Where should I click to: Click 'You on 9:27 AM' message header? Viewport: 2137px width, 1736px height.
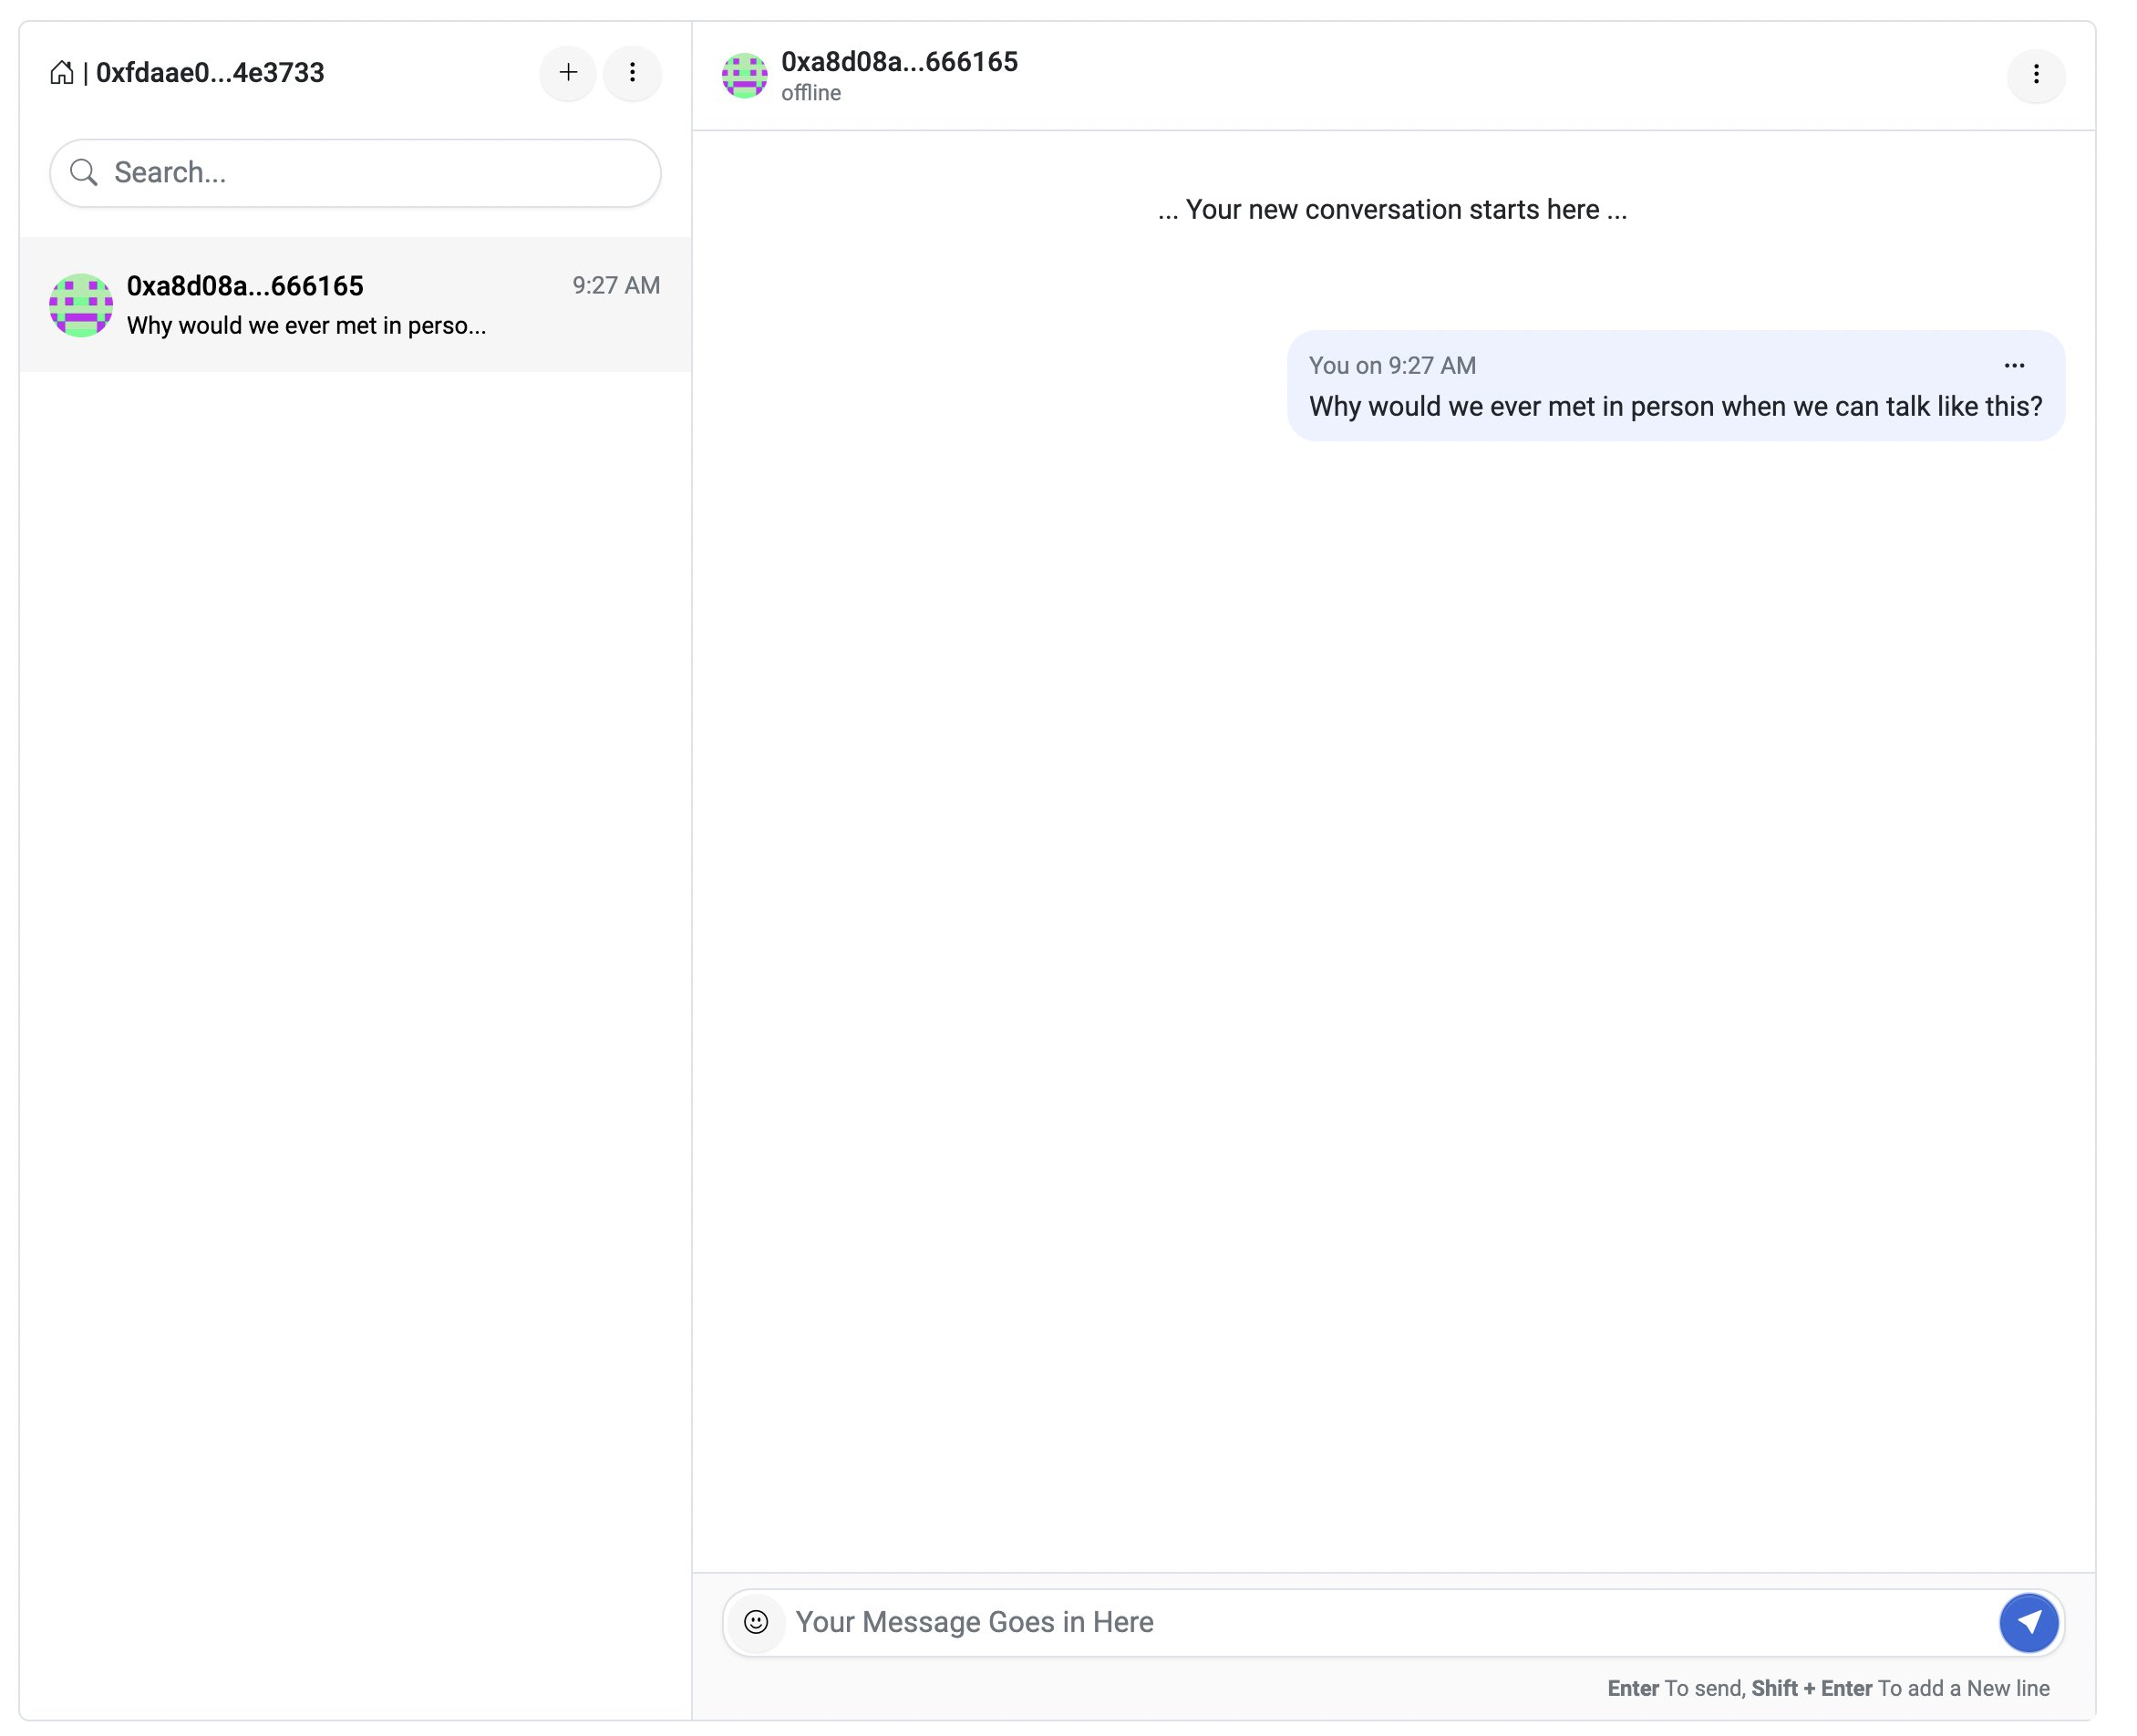pyautogui.click(x=1392, y=366)
